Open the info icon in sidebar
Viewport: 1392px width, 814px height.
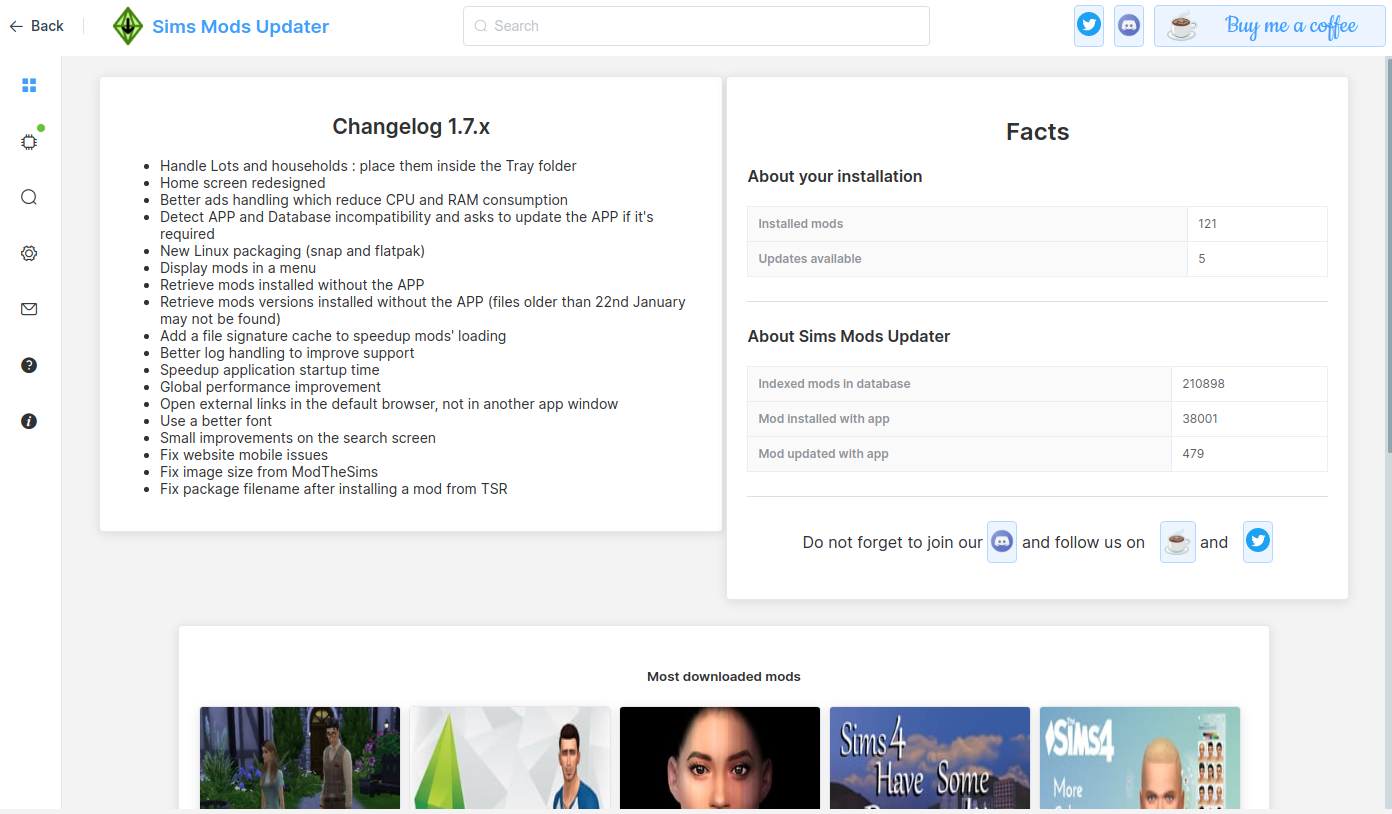point(29,421)
